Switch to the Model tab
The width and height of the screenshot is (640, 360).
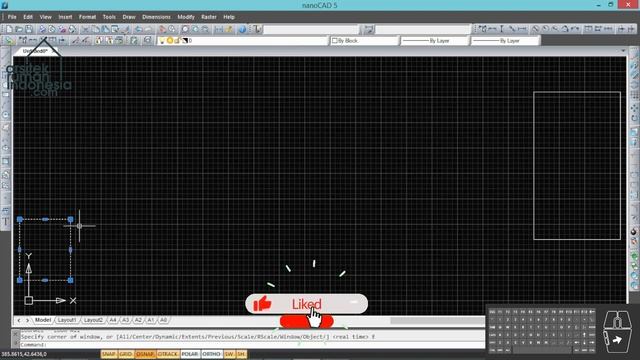click(x=43, y=320)
